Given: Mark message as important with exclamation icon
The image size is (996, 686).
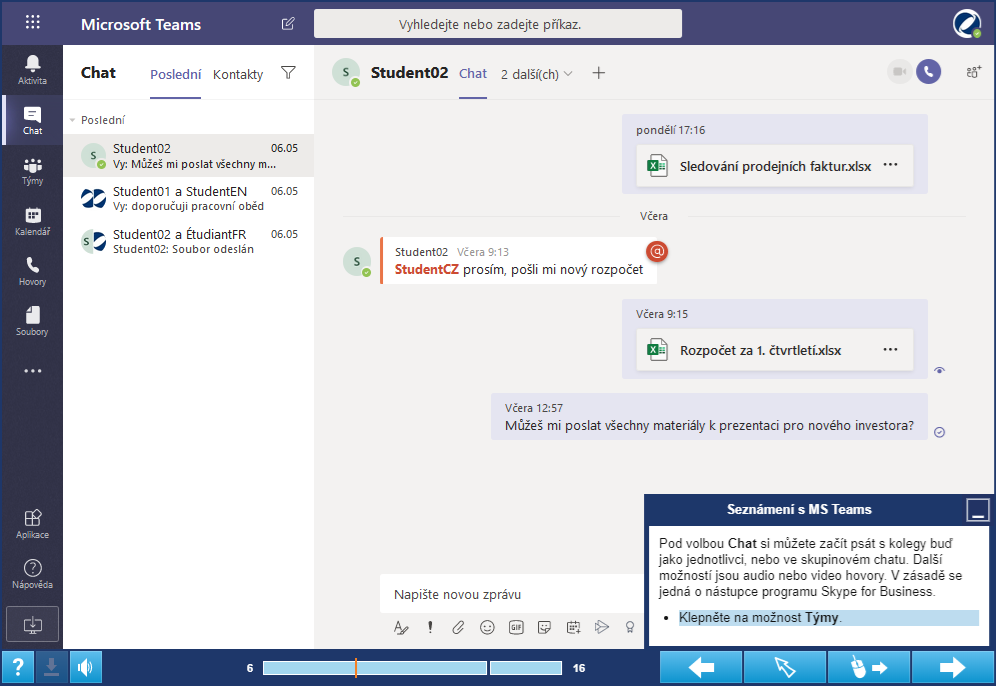Looking at the screenshot, I should coord(430,628).
